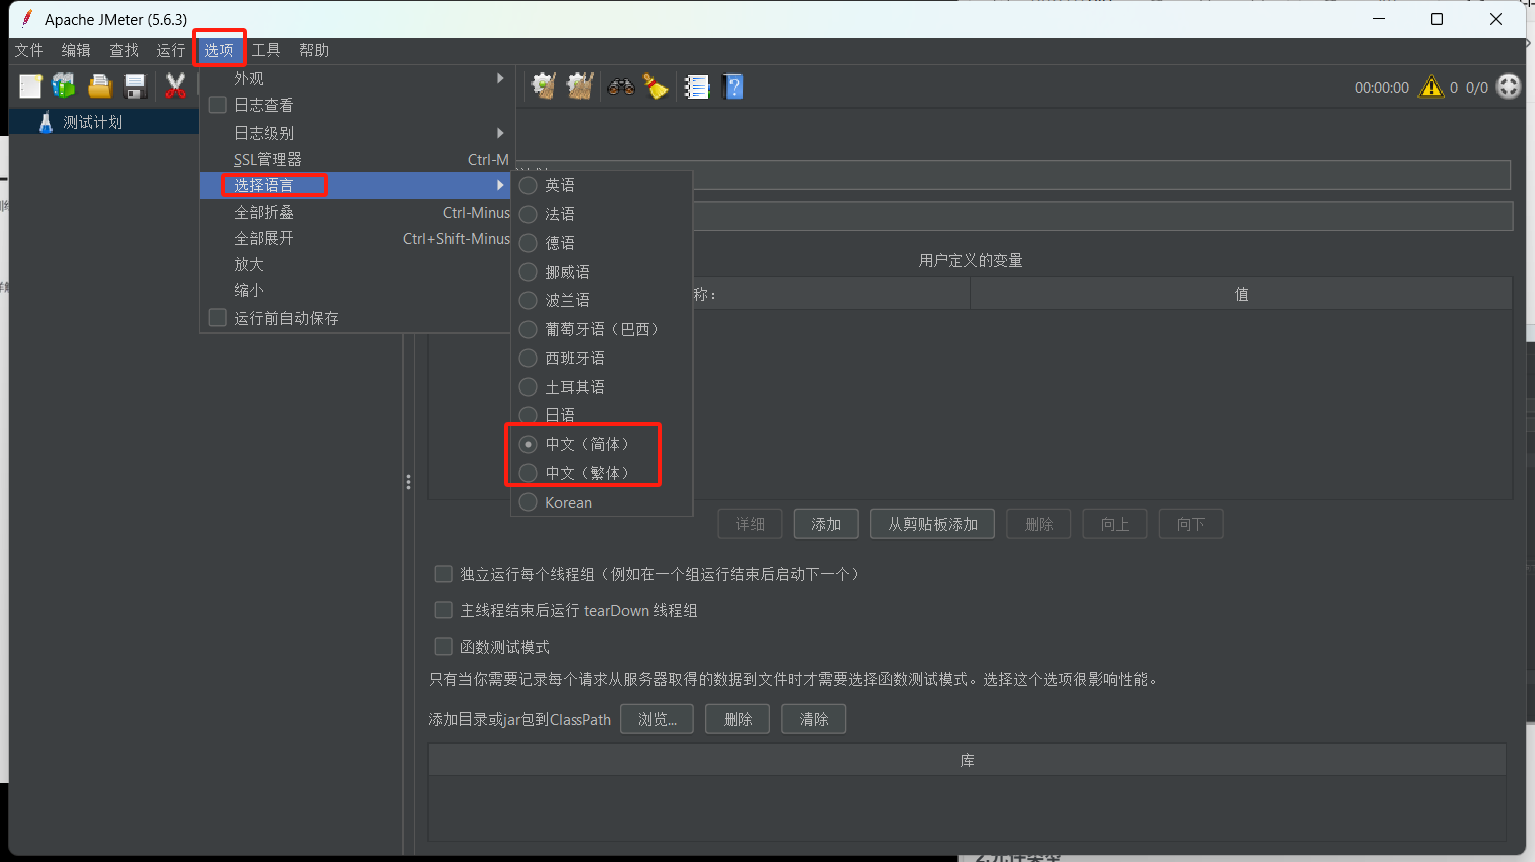Click the 向下 button
The height and width of the screenshot is (862, 1535).
click(x=1191, y=524)
